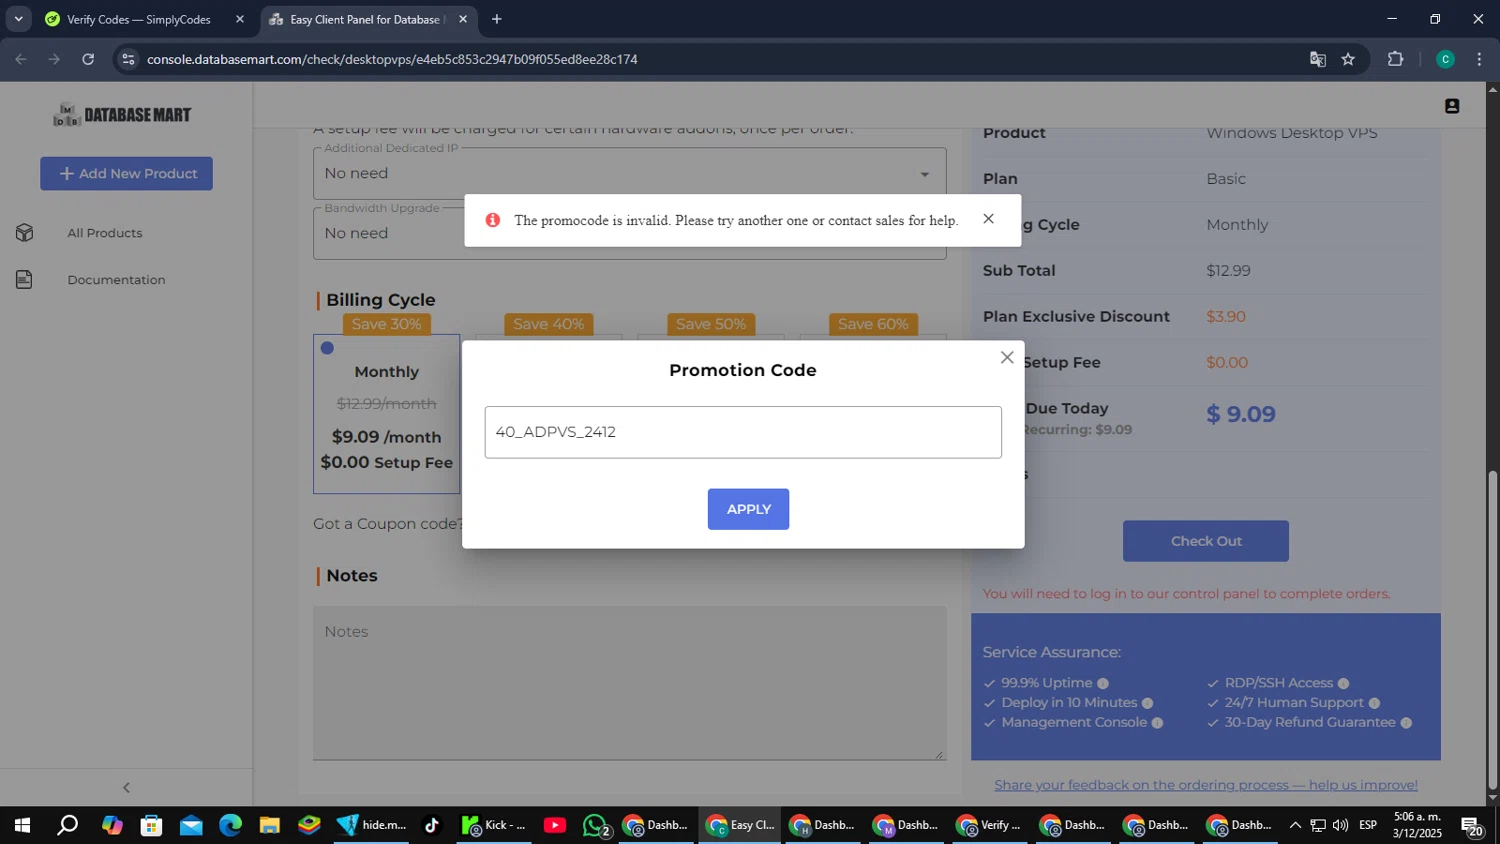The image size is (1500, 844).
Task: Open the Windows Start menu
Action: pos(22,825)
